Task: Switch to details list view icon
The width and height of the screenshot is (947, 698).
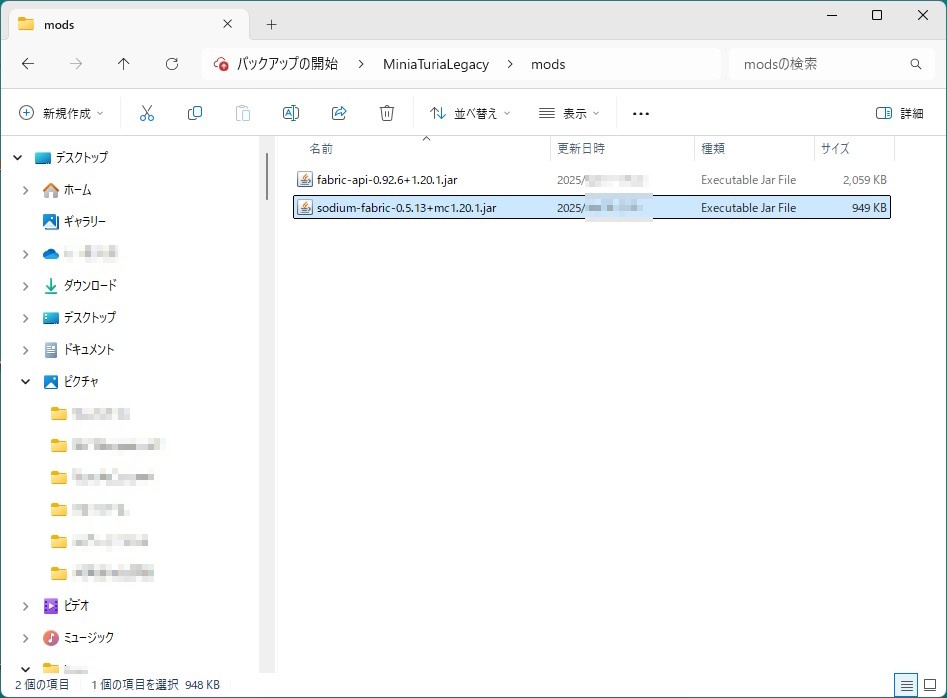Action: (906, 685)
